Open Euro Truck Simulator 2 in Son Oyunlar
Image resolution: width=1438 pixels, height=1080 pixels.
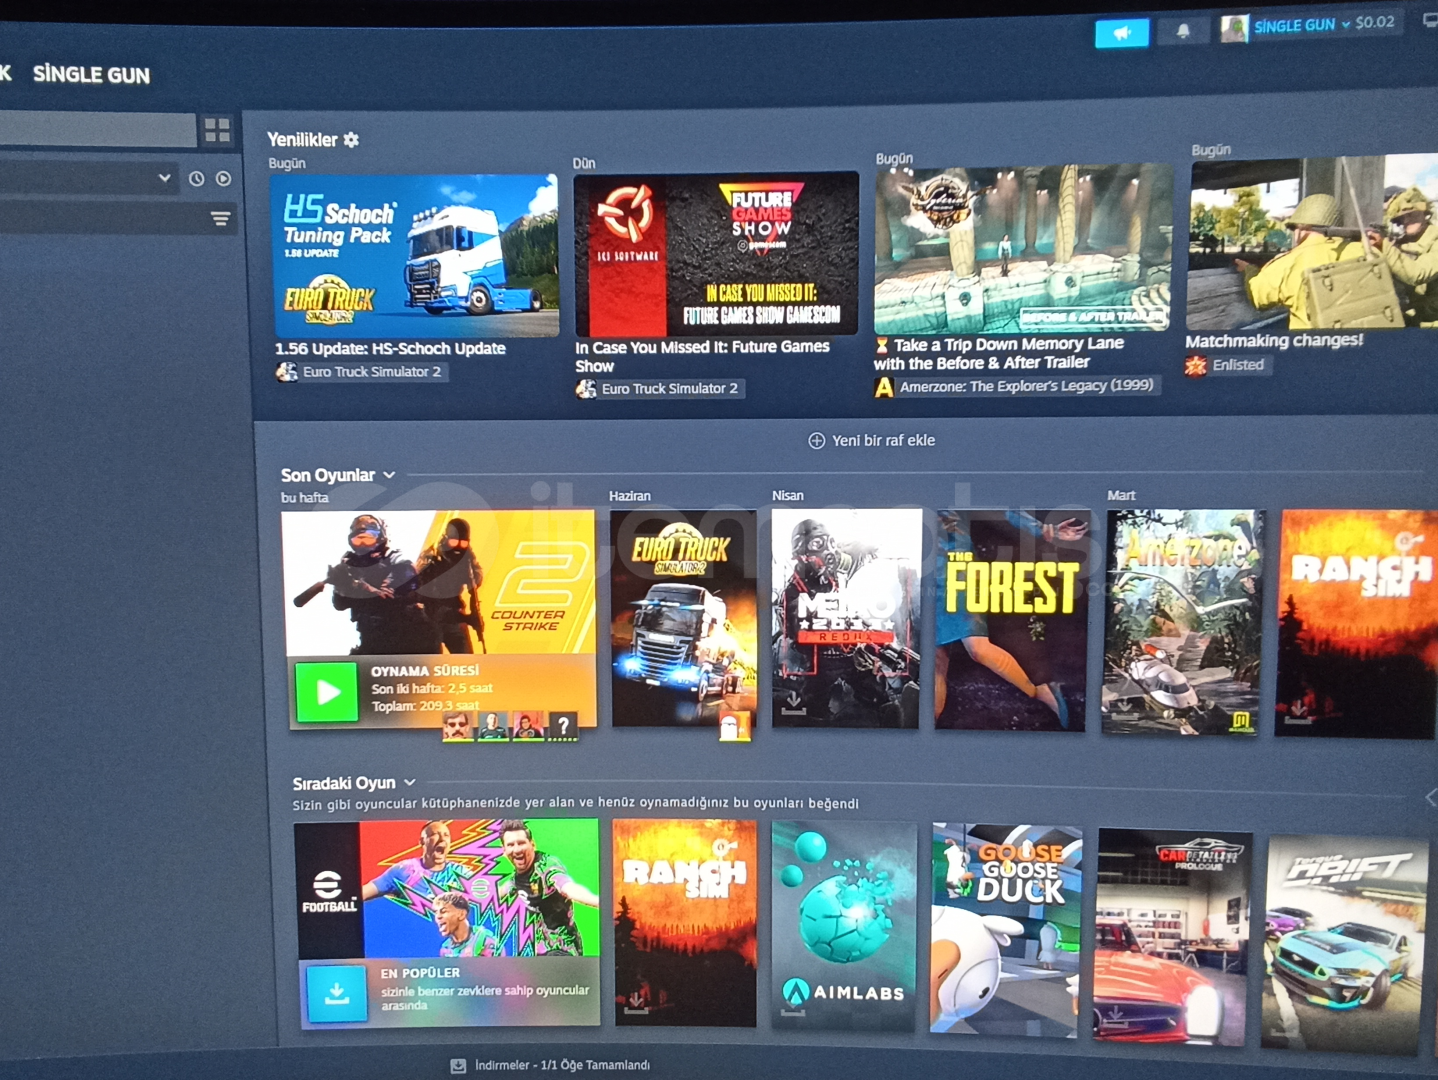683,618
